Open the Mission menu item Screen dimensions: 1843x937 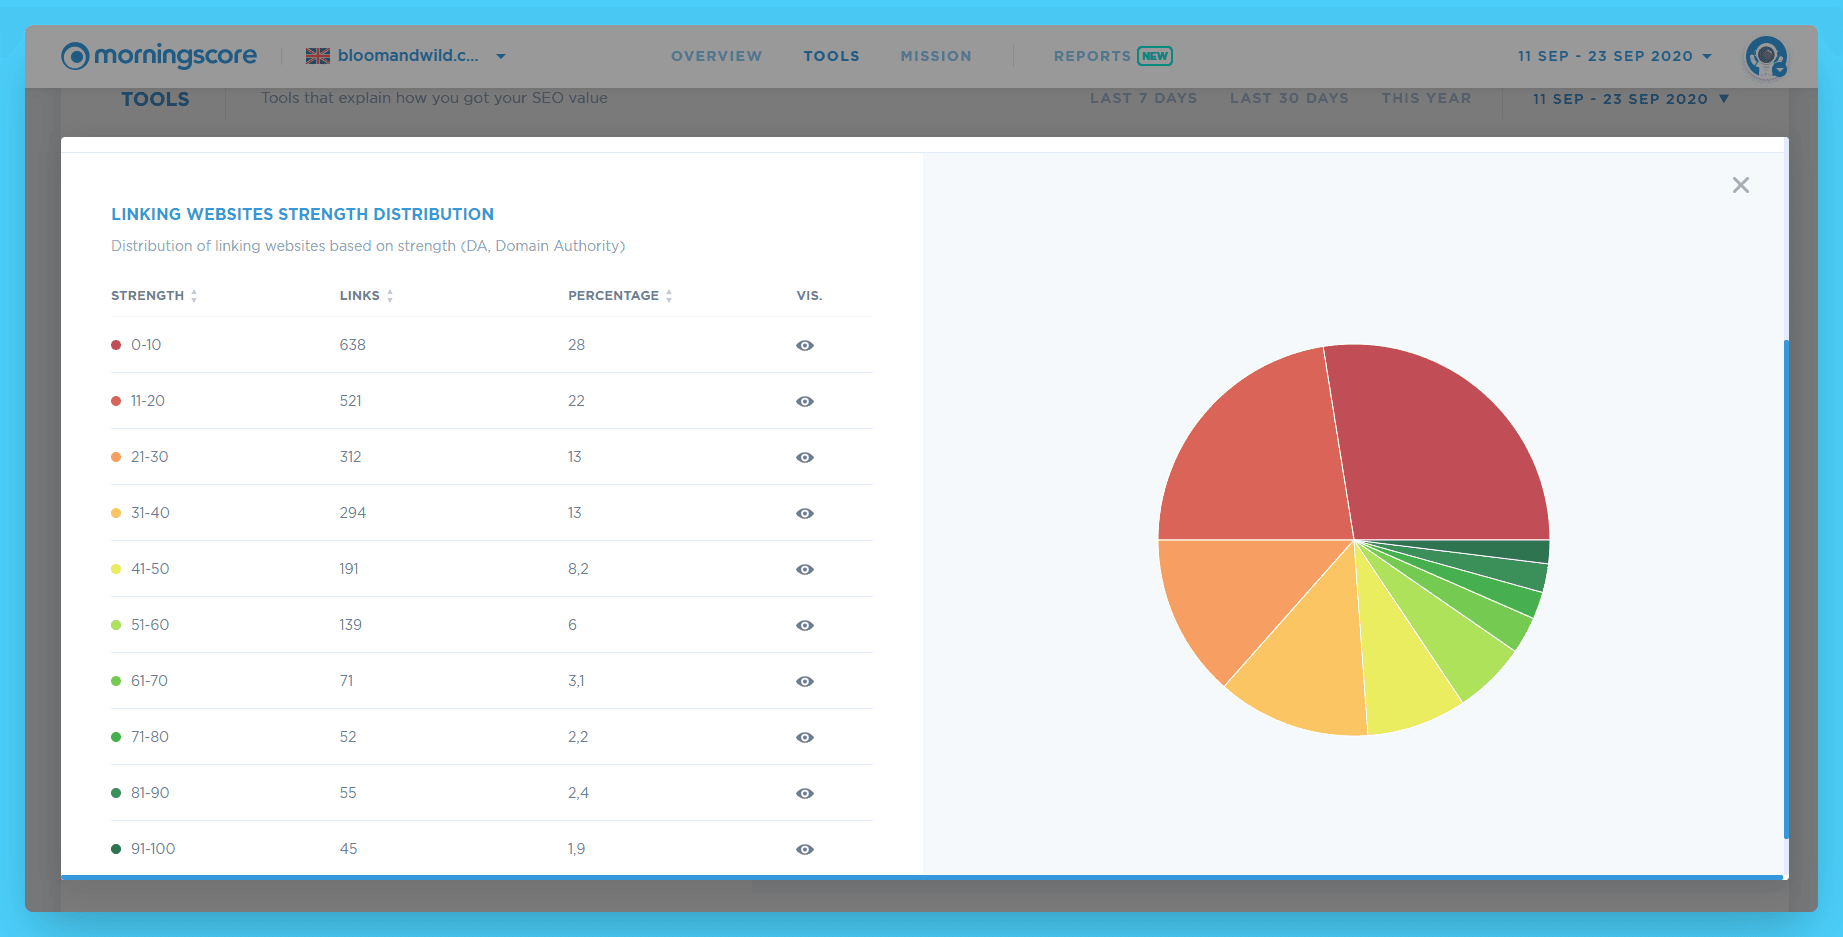936,56
